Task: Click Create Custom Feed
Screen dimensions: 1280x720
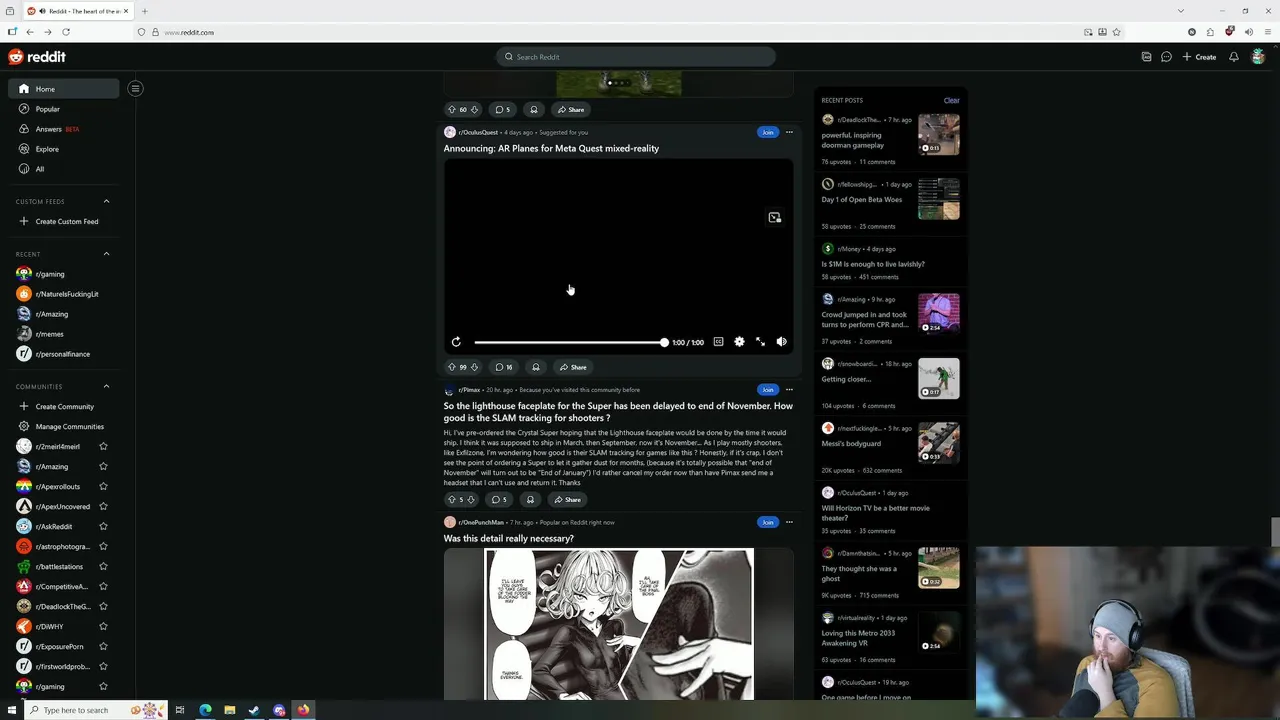Action: click(x=63, y=221)
